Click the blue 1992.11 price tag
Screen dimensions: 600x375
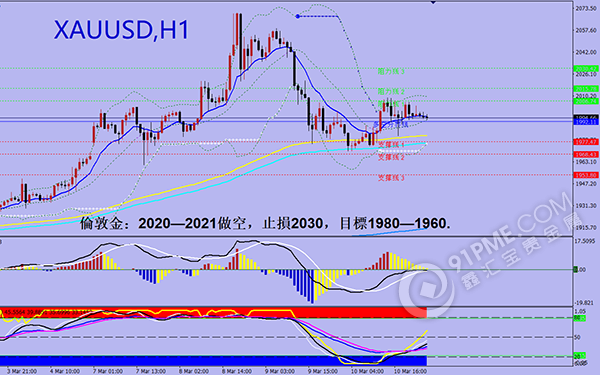coord(586,122)
